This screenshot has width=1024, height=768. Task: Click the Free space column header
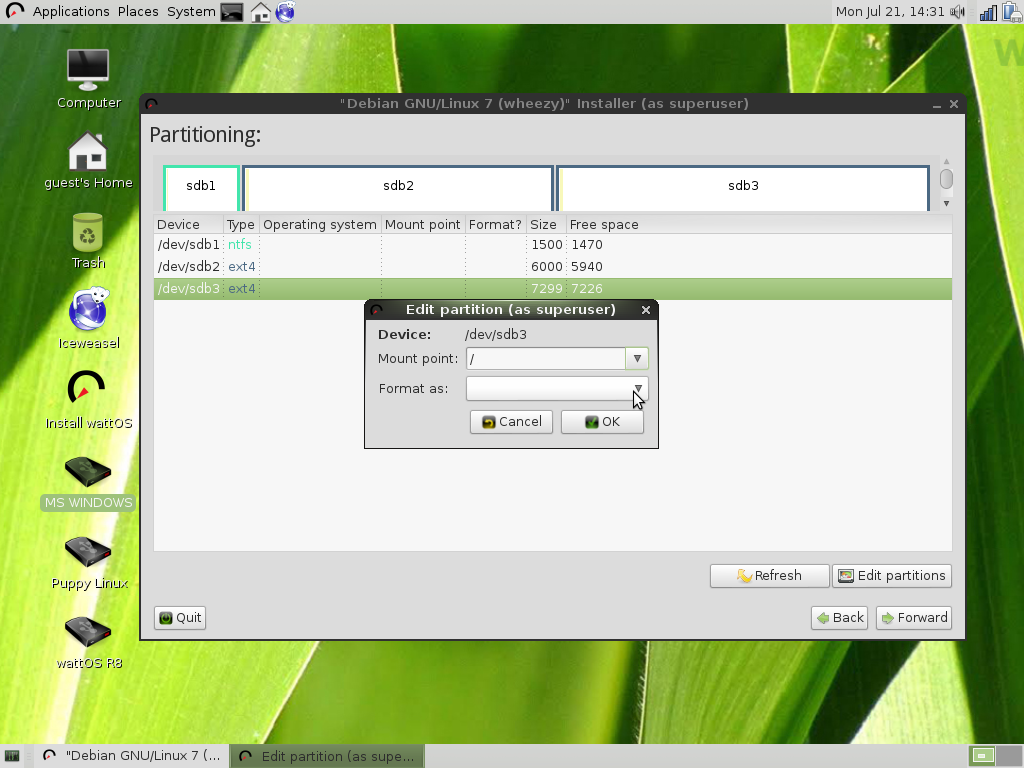tap(759, 225)
